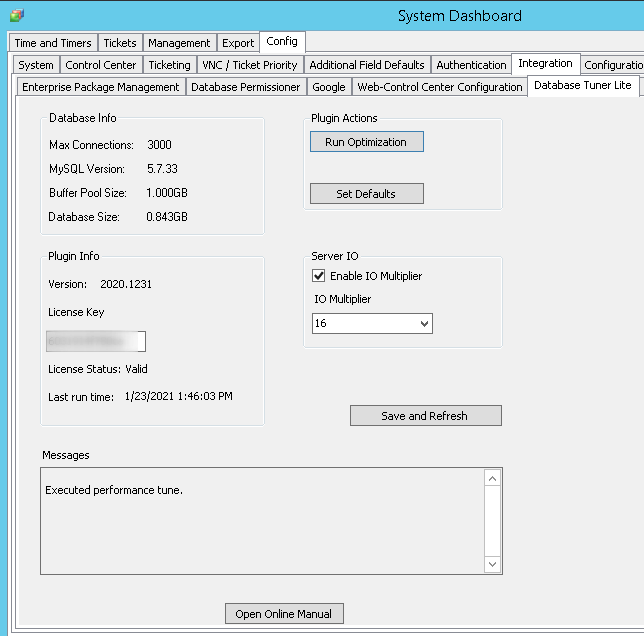Switch to the Export tab
Image resolution: width=644 pixels, height=636 pixels.
click(238, 43)
